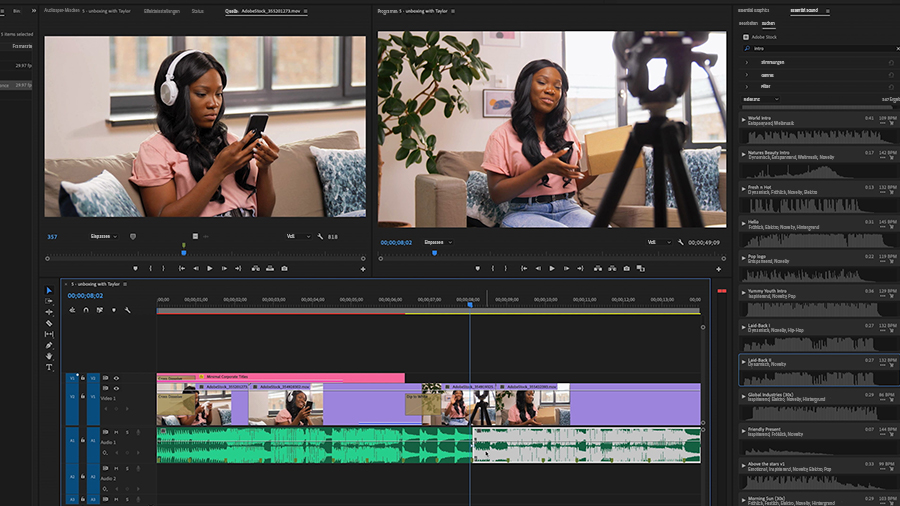Export frame from program monitor
Screen dimensions: 900x506
point(626,268)
